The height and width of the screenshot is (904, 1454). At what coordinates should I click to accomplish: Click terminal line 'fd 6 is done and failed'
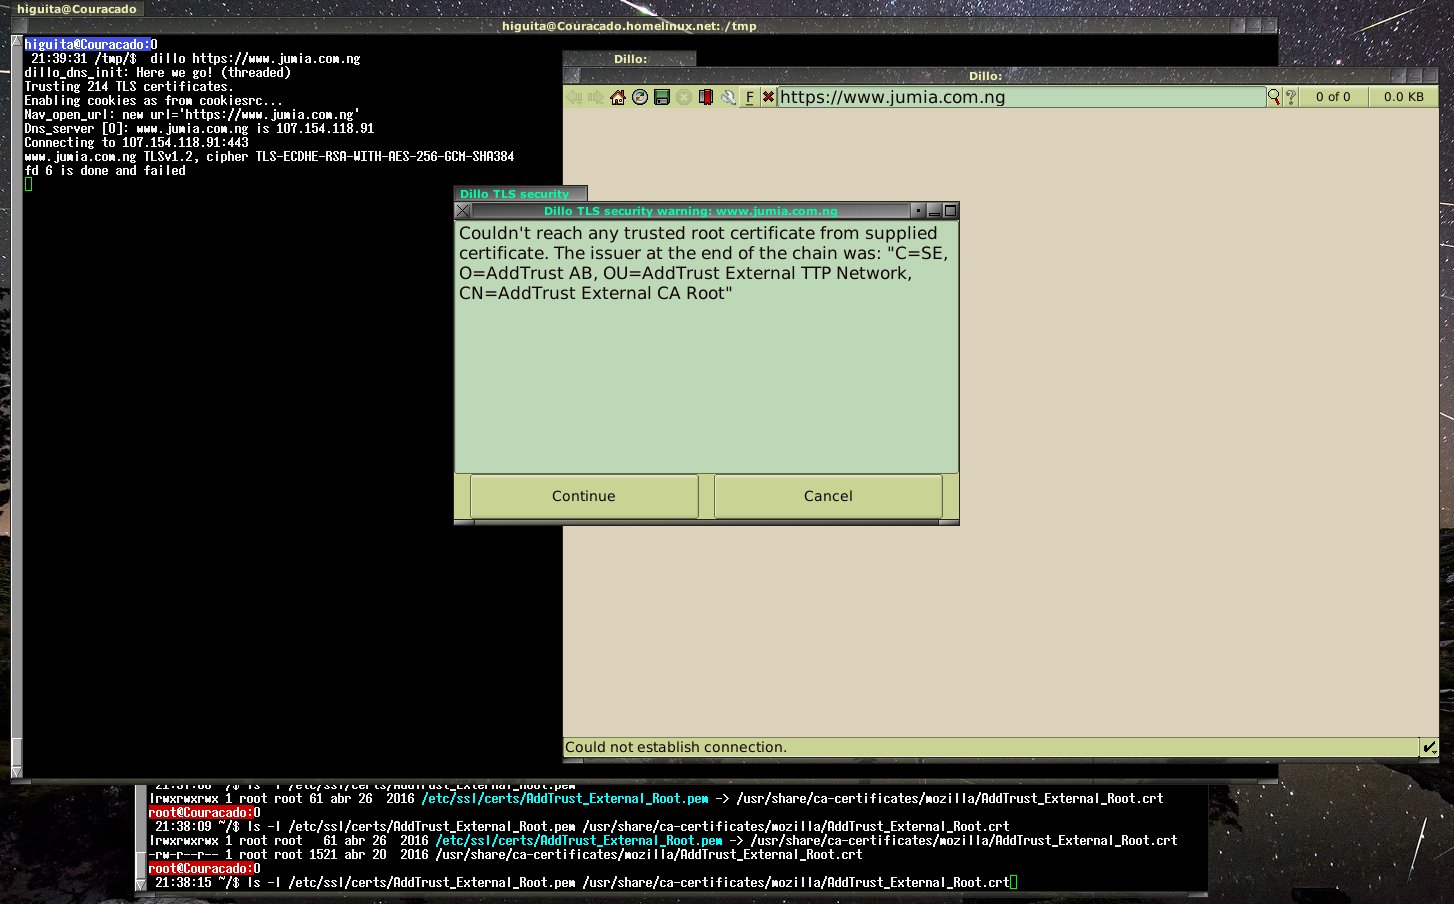point(105,170)
